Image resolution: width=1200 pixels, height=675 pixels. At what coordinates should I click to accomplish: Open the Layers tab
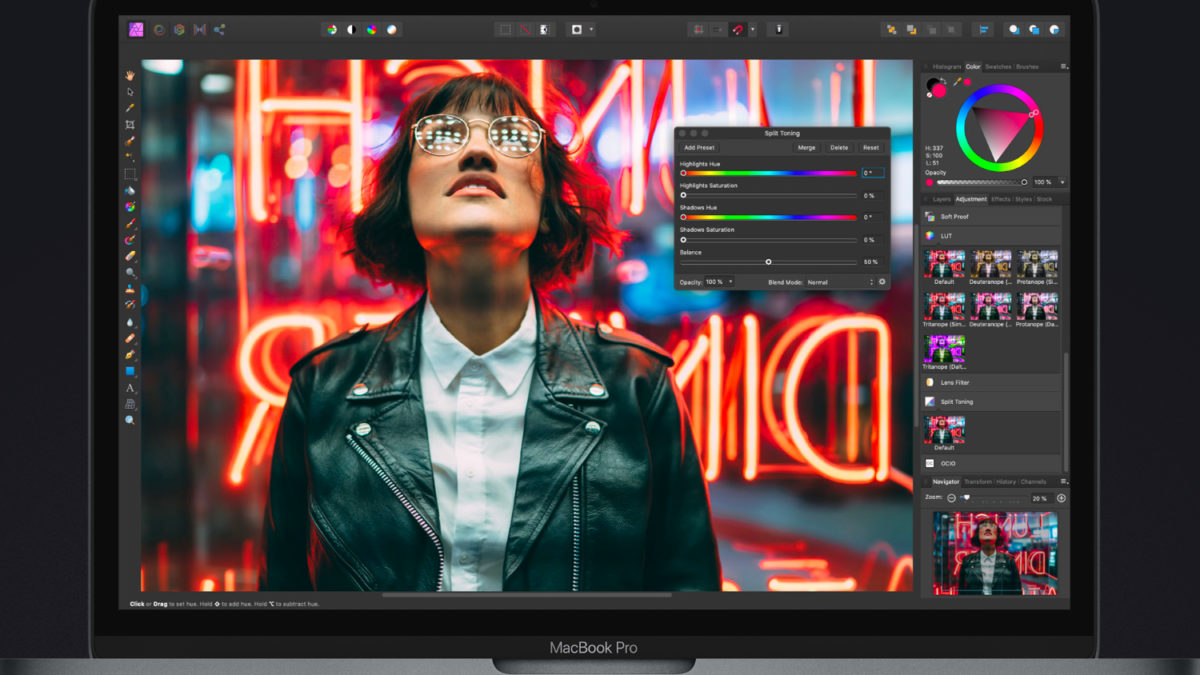[x=942, y=199]
